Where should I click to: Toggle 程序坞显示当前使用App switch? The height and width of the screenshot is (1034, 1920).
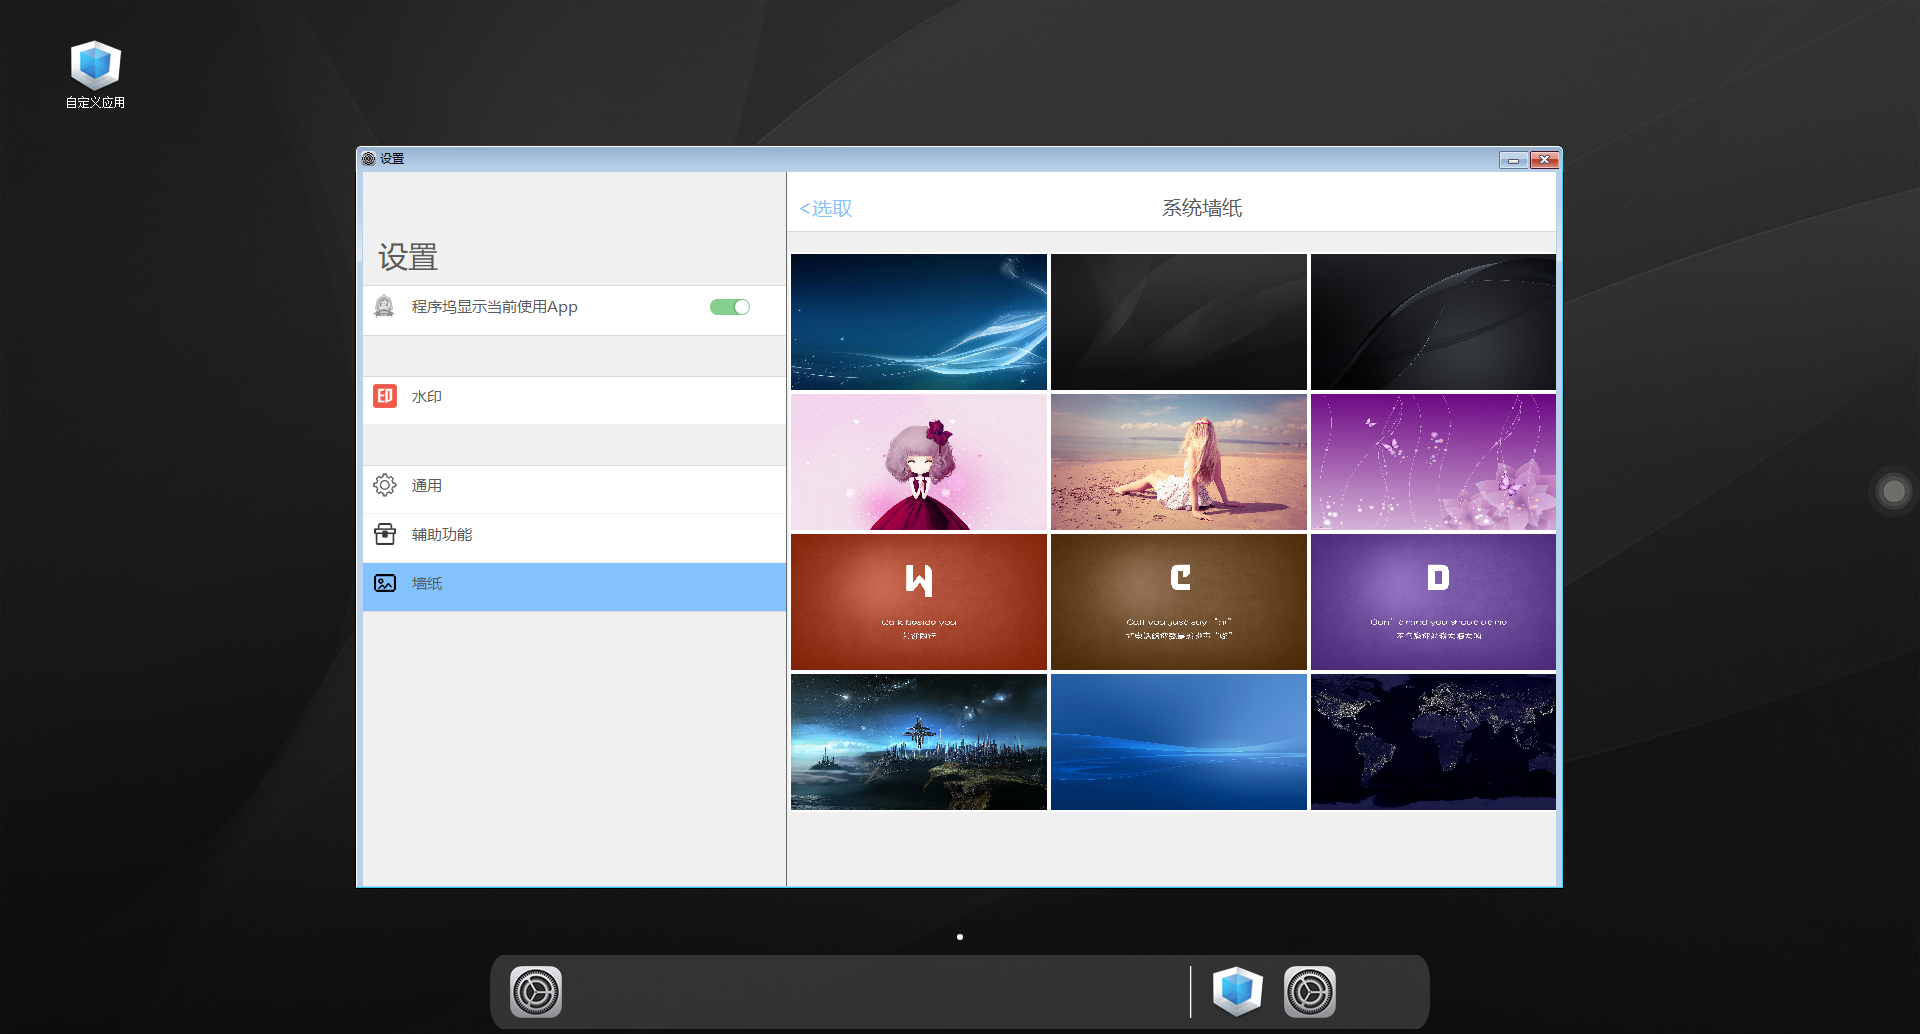coord(730,307)
